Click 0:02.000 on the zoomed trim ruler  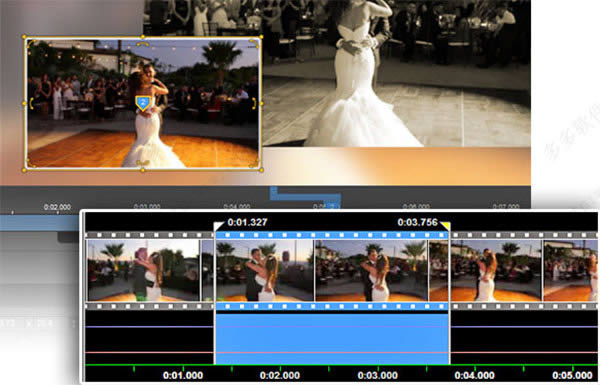click(280, 375)
